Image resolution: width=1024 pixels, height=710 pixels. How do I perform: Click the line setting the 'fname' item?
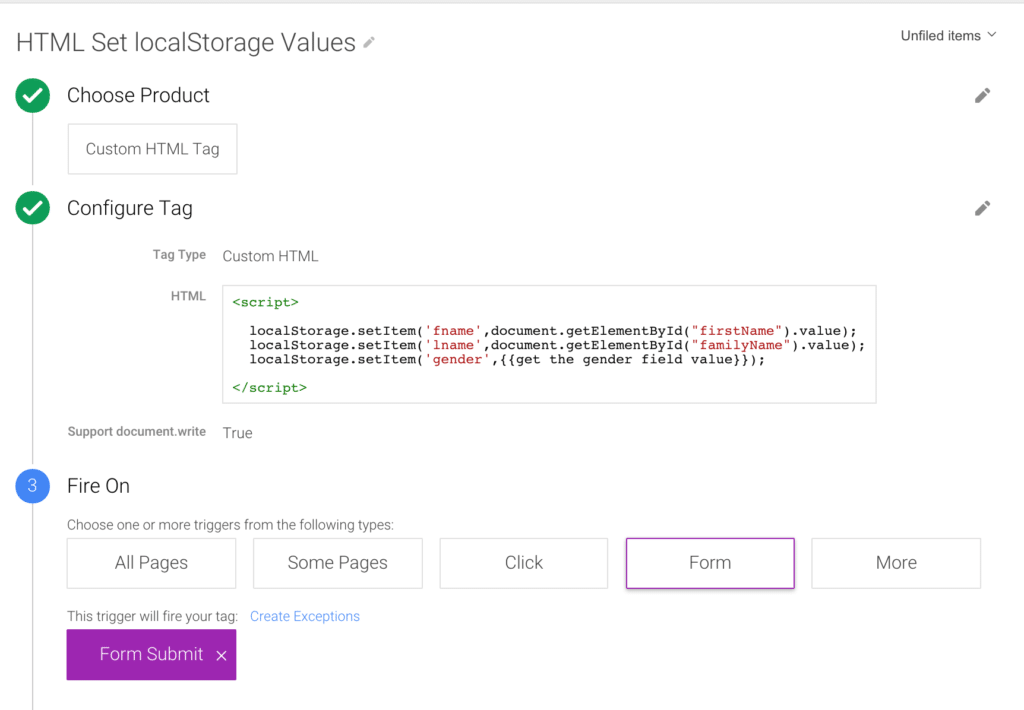552,331
